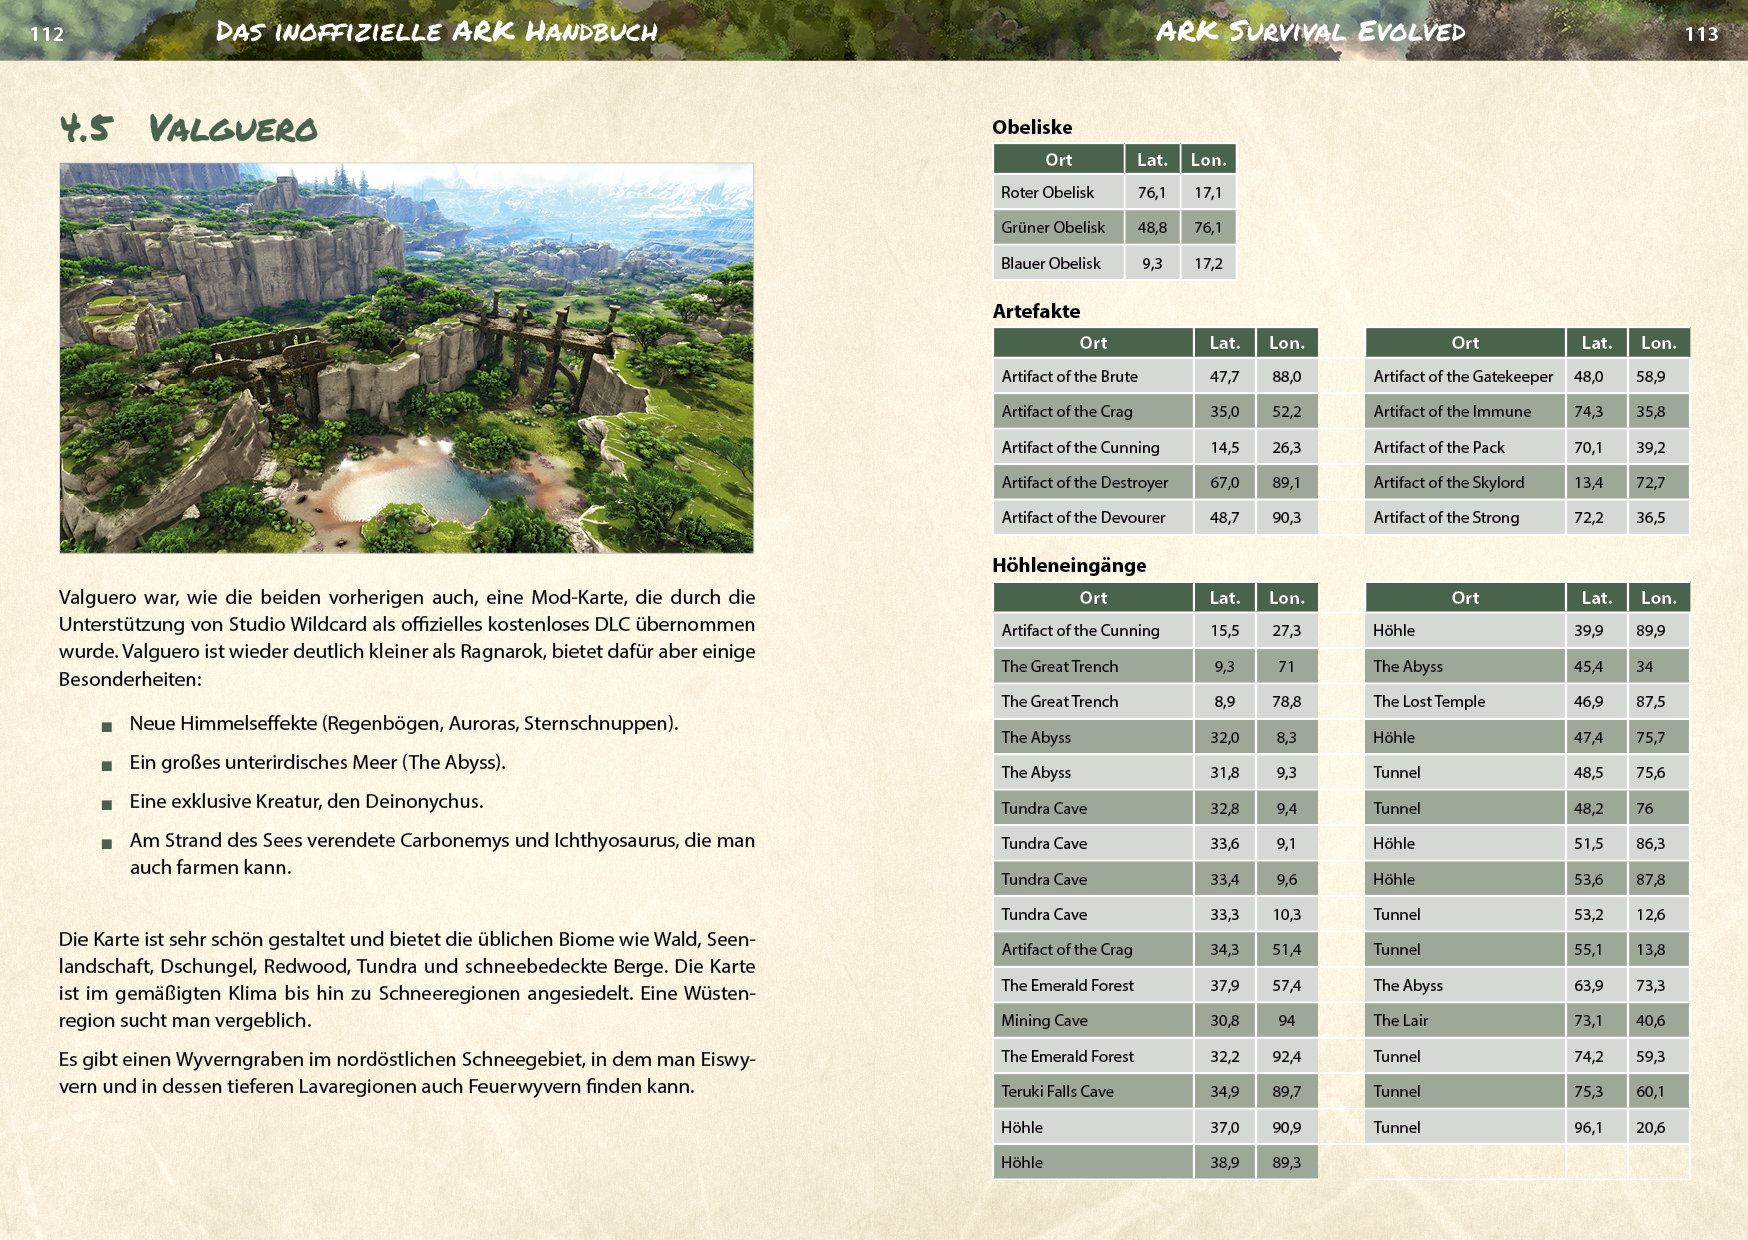1748x1240 pixels.
Task: Click the Blauer Obelisk entry
Action: (x=1114, y=263)
